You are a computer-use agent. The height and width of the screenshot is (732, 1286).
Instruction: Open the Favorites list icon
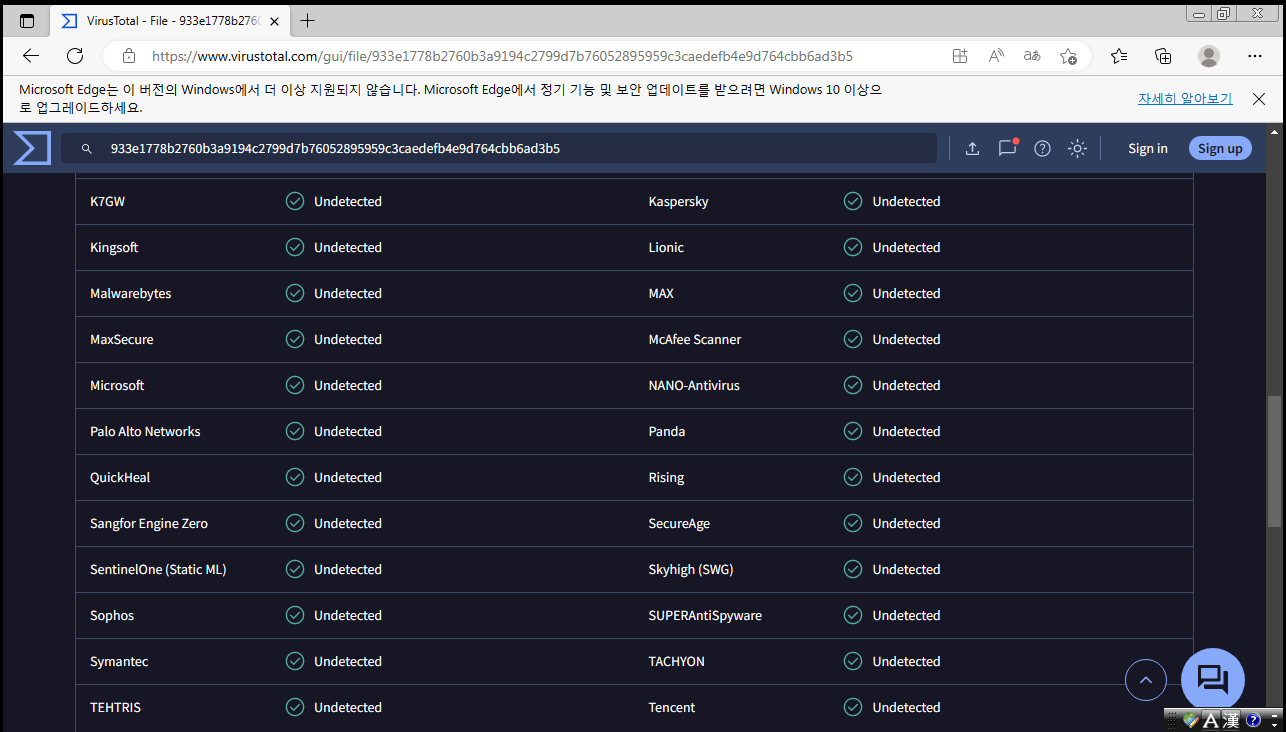click(x=1119, y=56)
